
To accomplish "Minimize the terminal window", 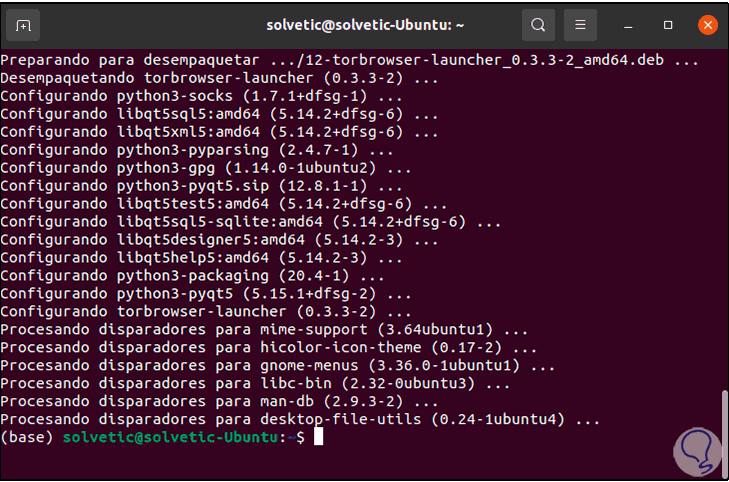I will point(625,25).
